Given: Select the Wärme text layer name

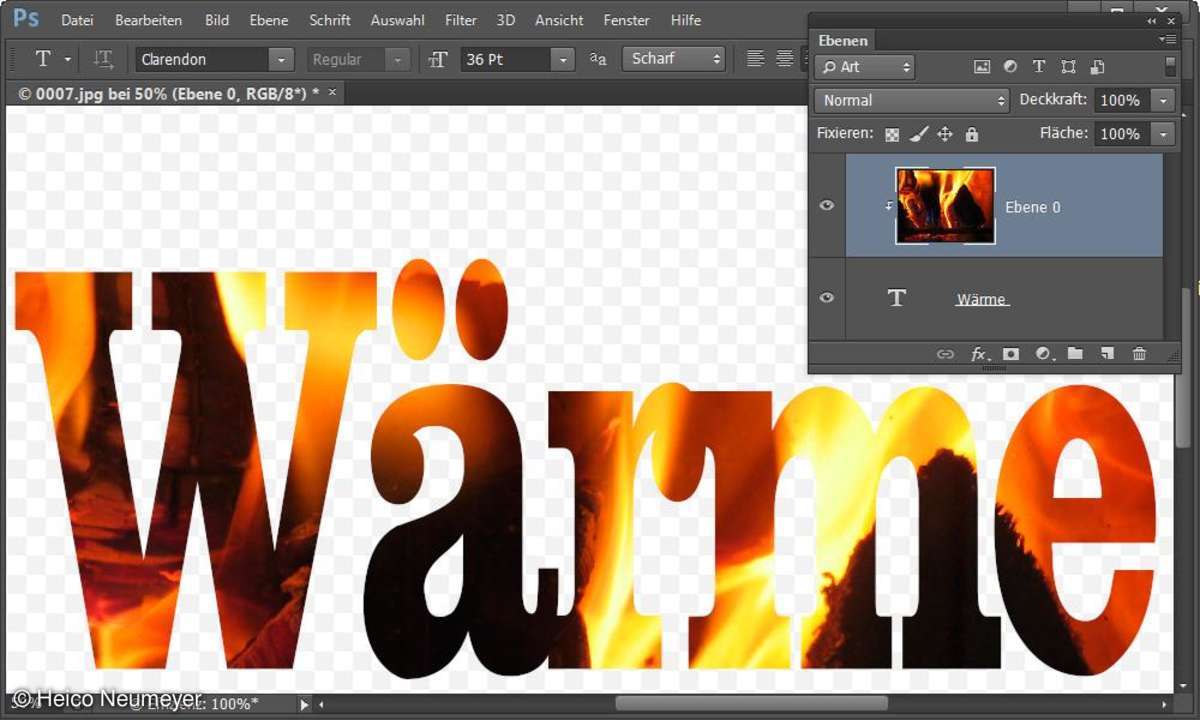Looking at the screenshot, I should point(982,299).
